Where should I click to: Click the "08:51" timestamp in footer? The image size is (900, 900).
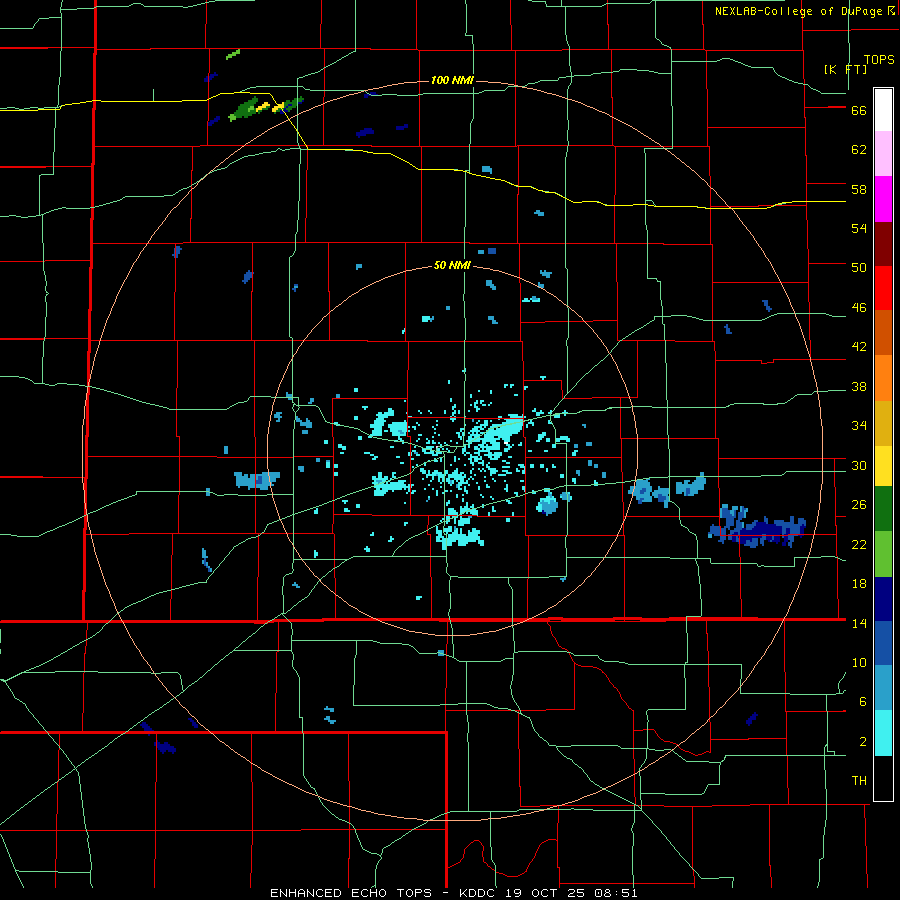click(618, 893)
